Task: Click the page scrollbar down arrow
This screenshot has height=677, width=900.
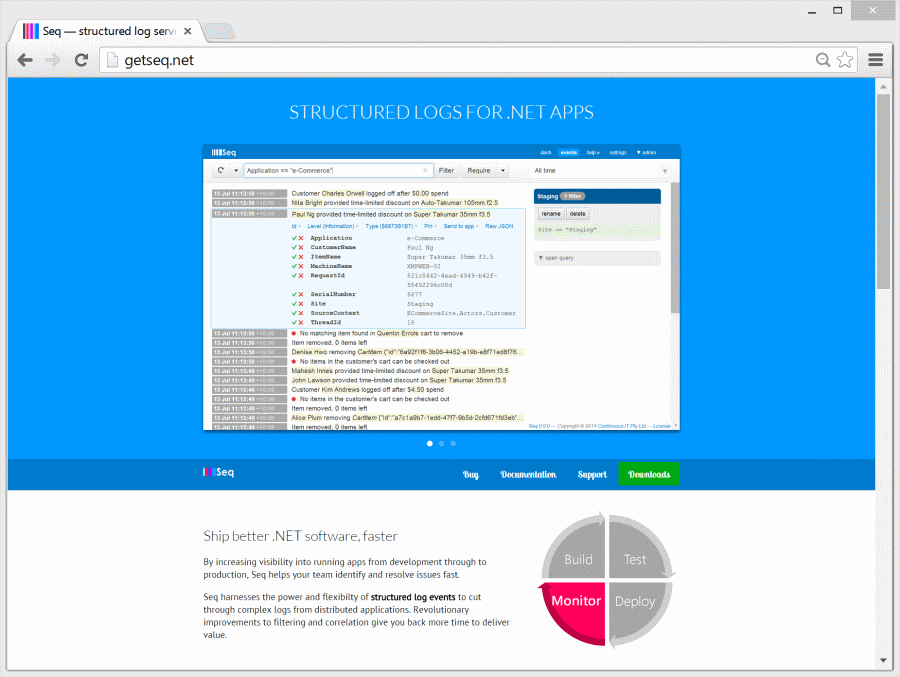Action: [x=883, y=660]
